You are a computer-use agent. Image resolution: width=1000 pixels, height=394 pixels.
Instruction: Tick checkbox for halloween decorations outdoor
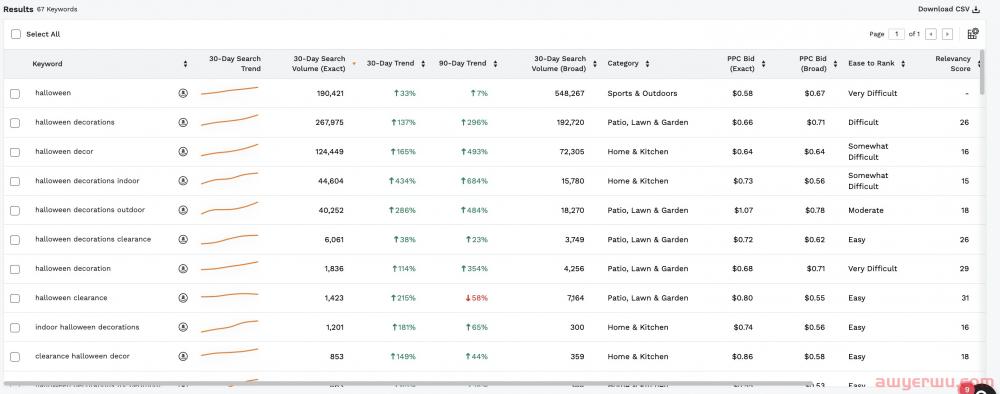(15, 210)
